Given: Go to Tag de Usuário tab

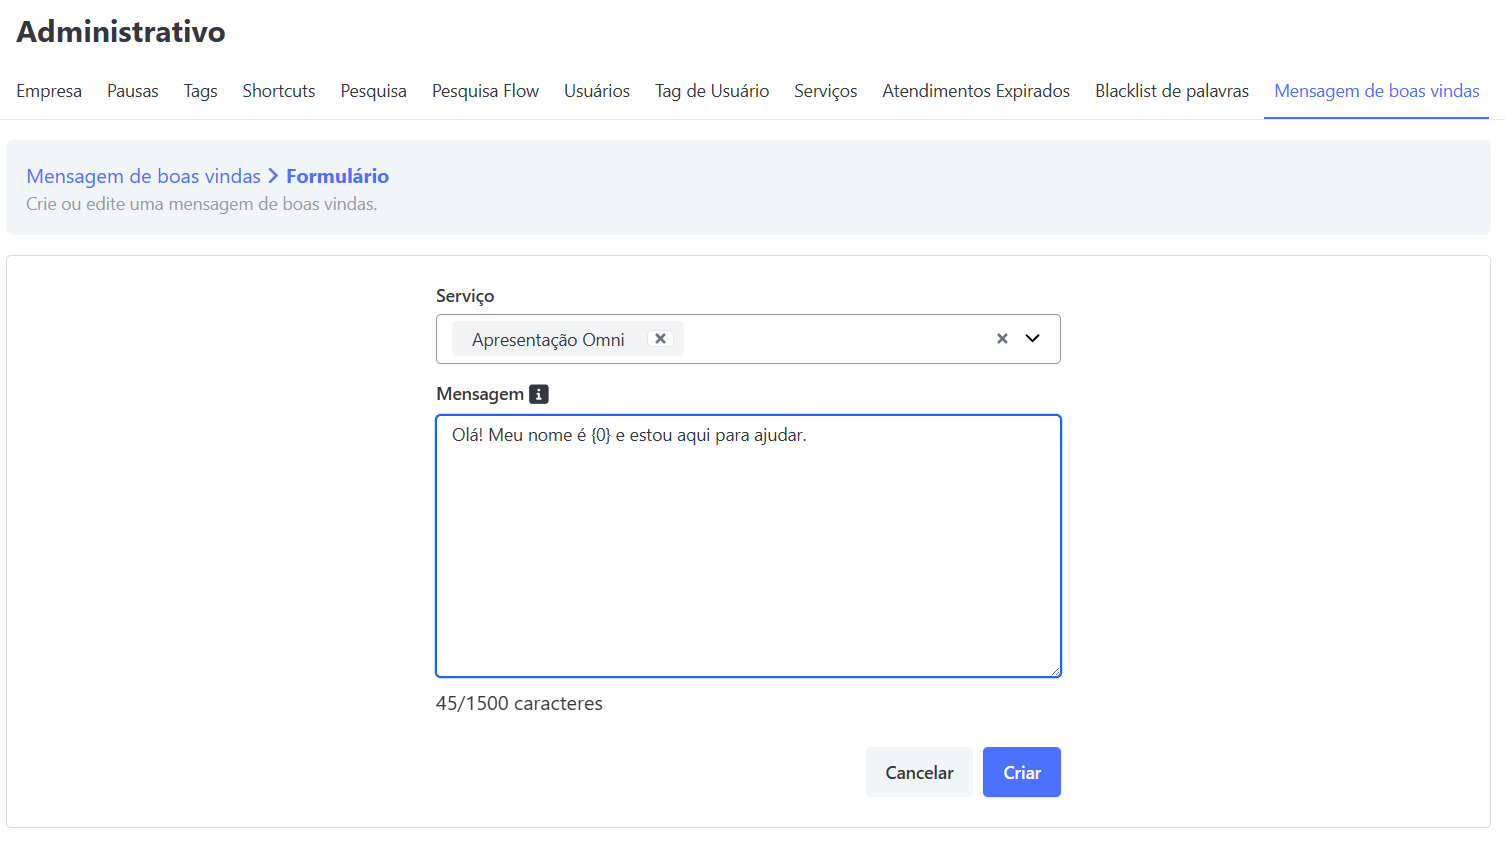Looking at the screenshot, I should pyautogui.click(x=712, y=91).
